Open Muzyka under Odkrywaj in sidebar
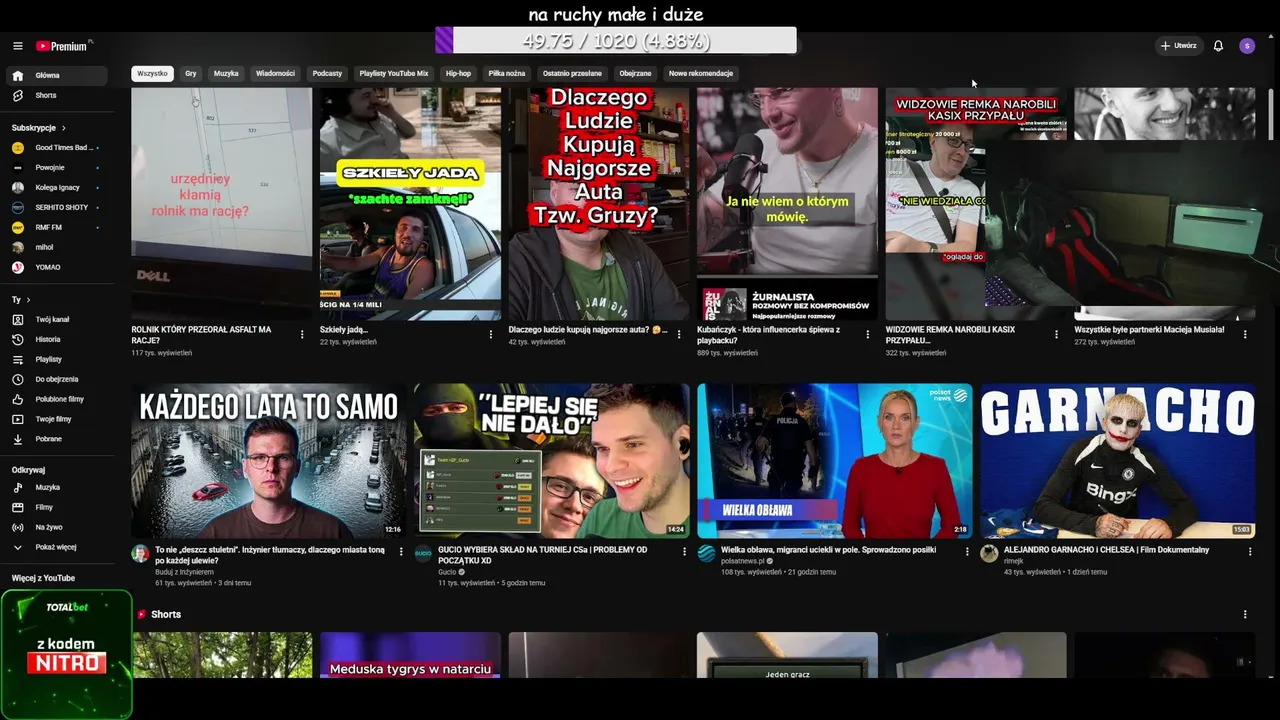 coord(57,488)
